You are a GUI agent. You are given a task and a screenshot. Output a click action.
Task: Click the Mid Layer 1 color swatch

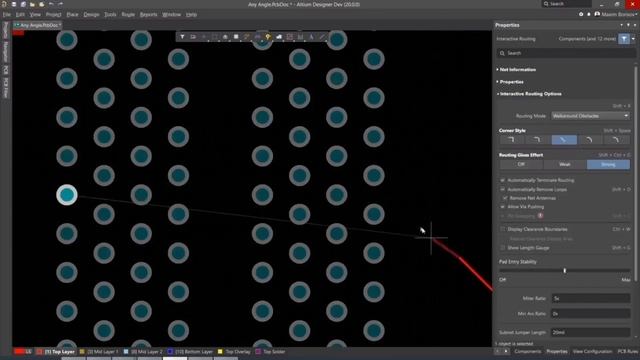tap(82, 351)
